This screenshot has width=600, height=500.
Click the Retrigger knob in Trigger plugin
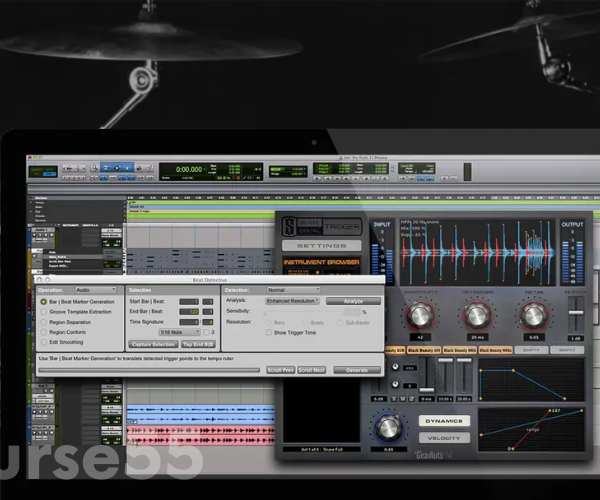pos(477,316)
